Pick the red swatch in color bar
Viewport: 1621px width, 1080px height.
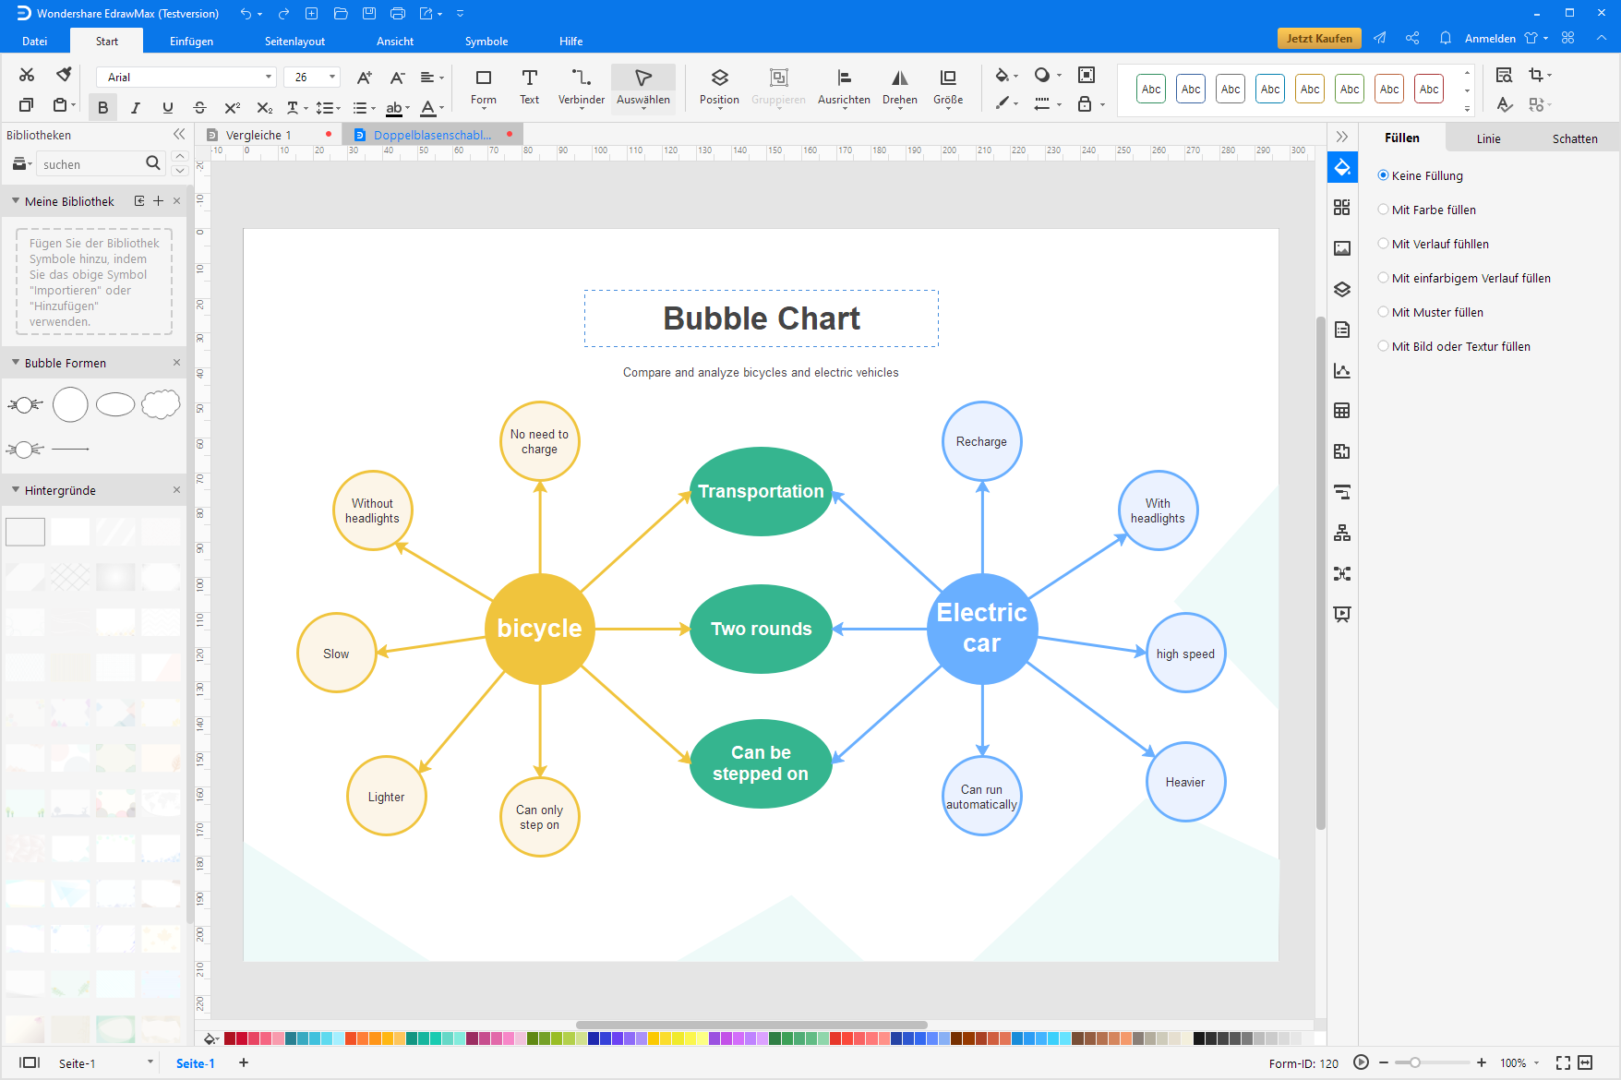pyautogui.click(x=231, y=1039)
